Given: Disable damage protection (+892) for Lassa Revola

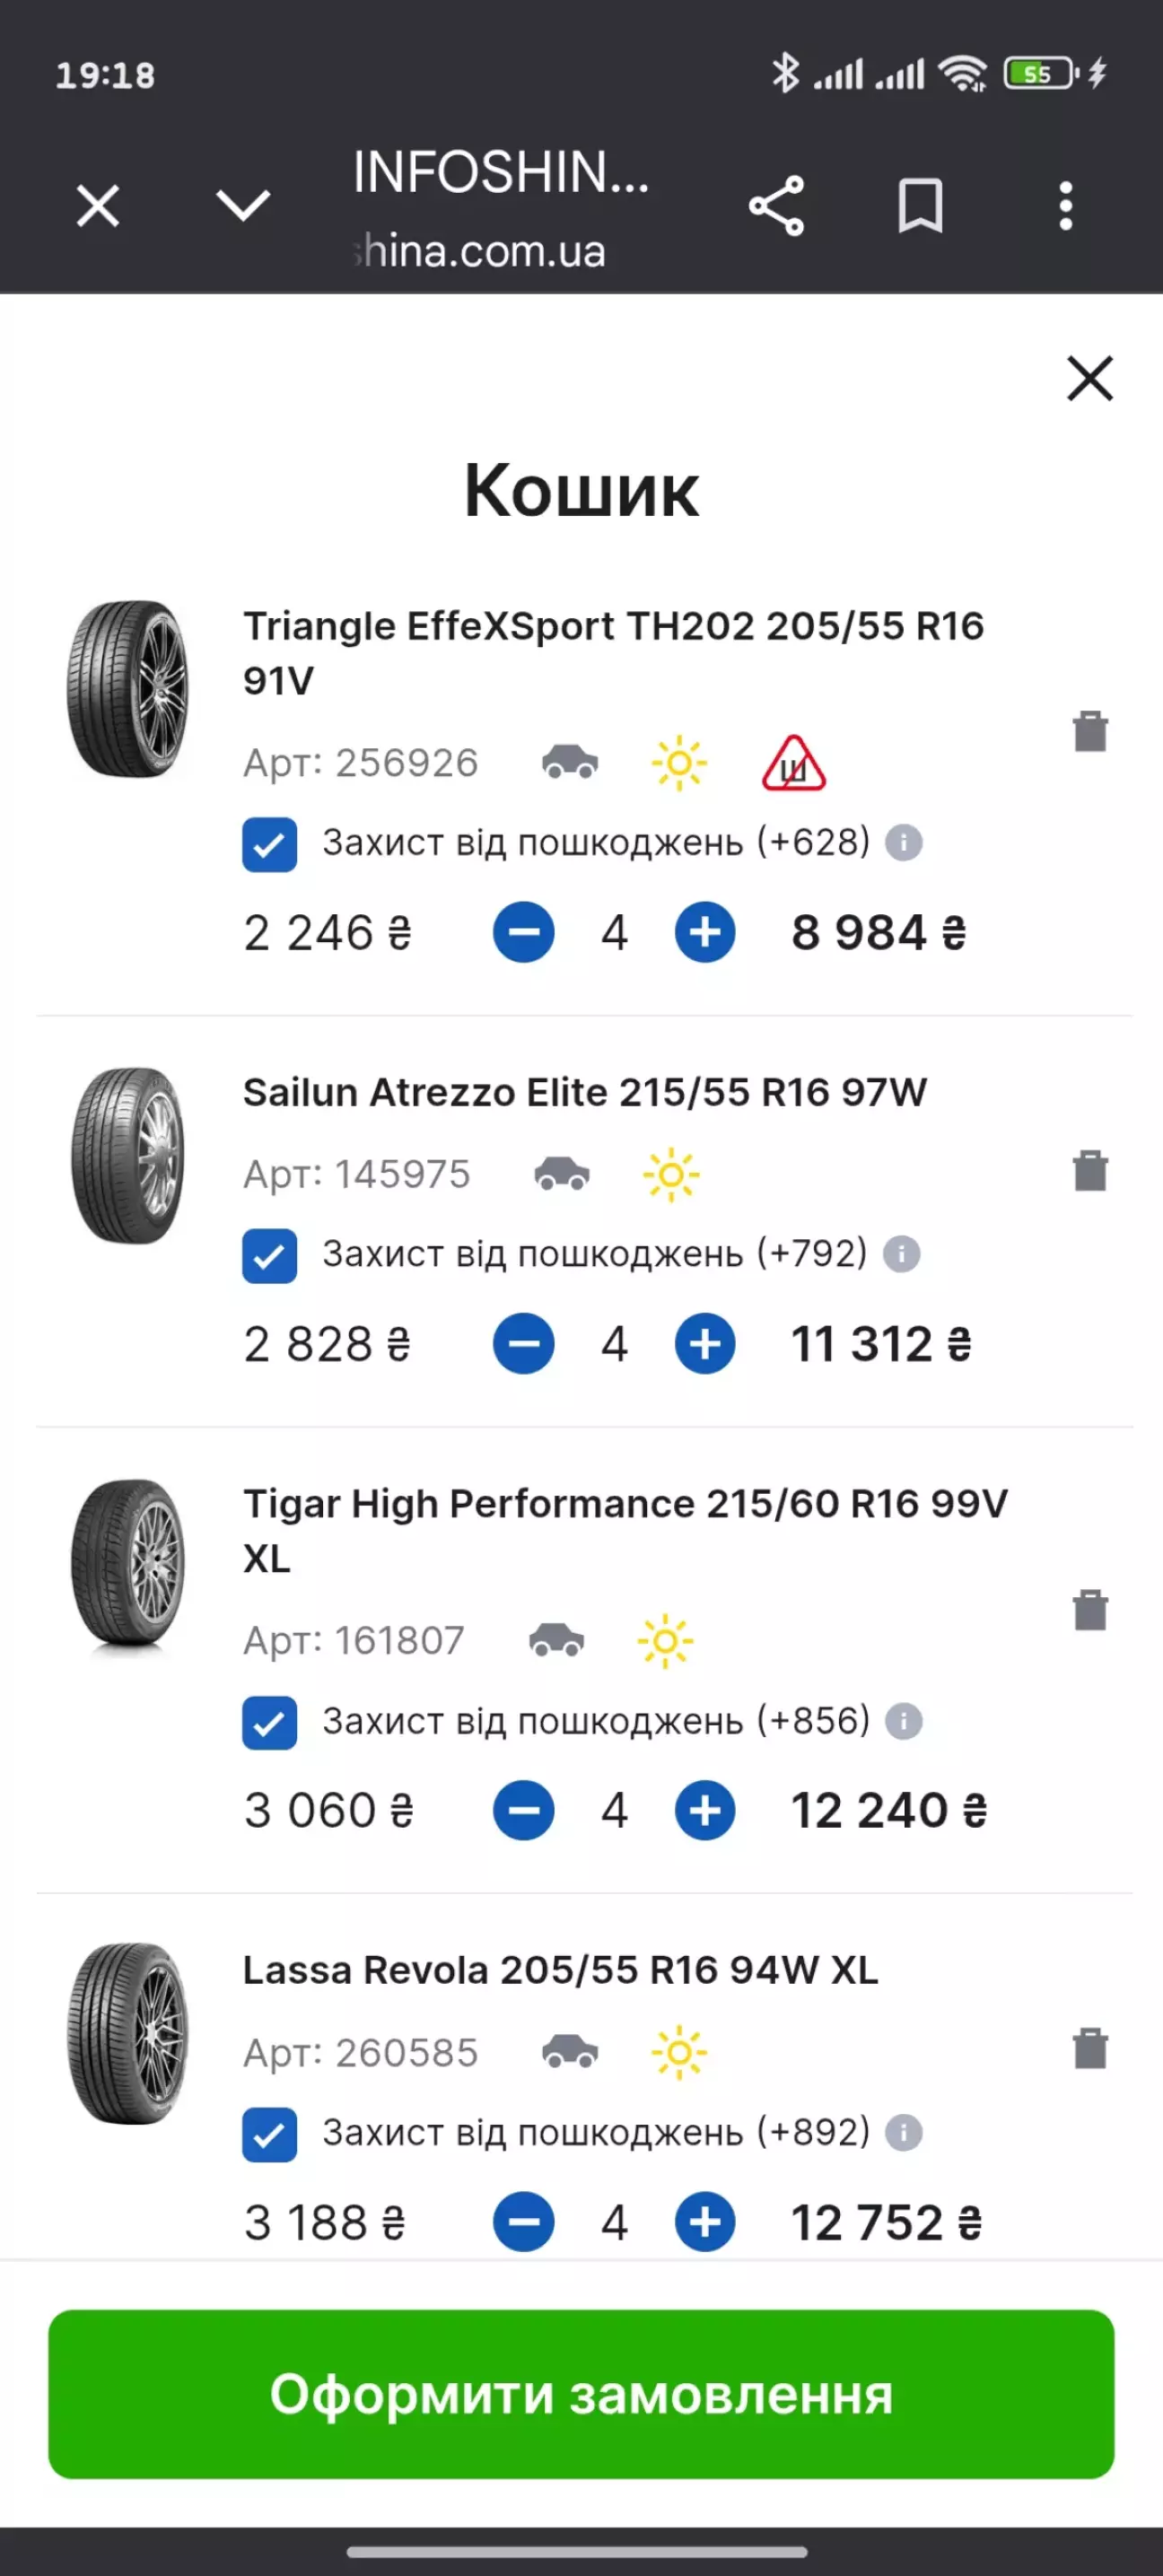Looking at the screenshot, I should pos(269,2134).
